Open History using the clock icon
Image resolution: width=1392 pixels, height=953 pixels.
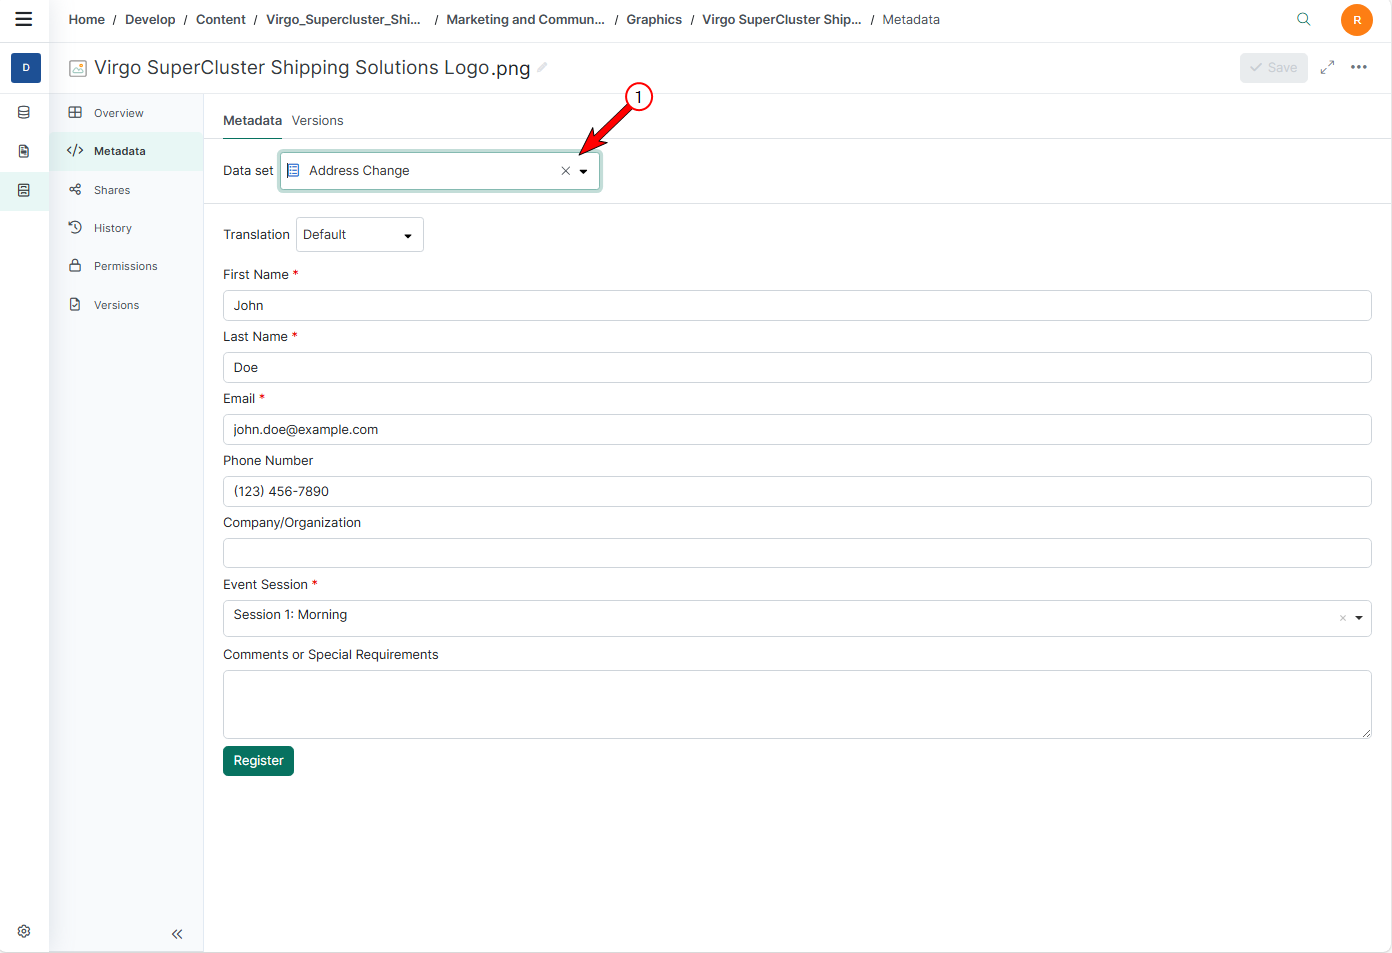coord(75,227)
